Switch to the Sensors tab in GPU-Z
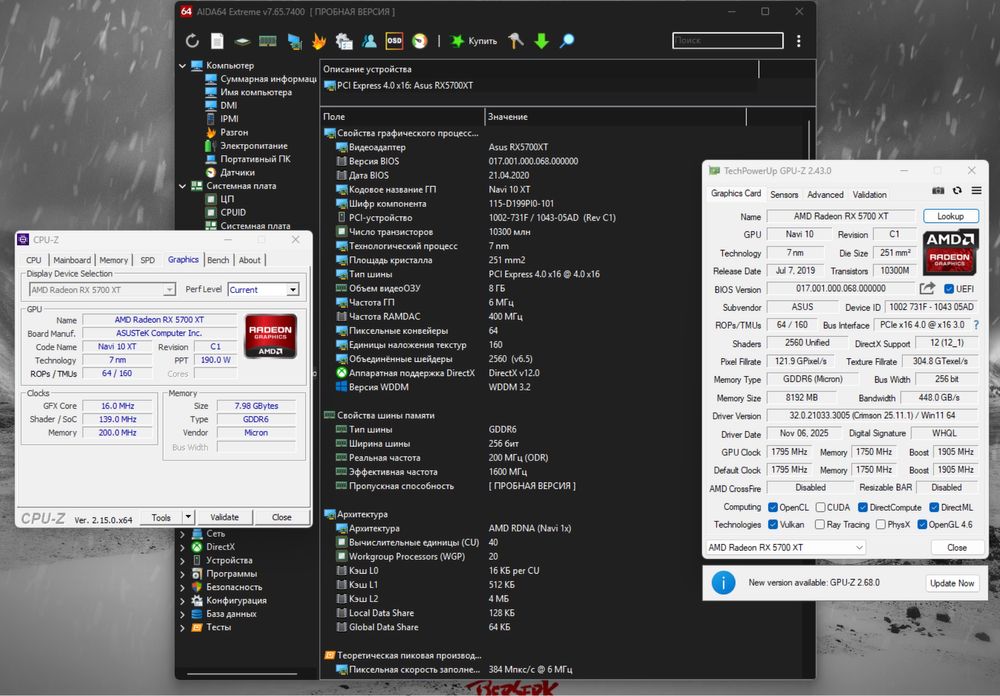The width and height of the screenshot is (1000, 696). tap(784, 195)
